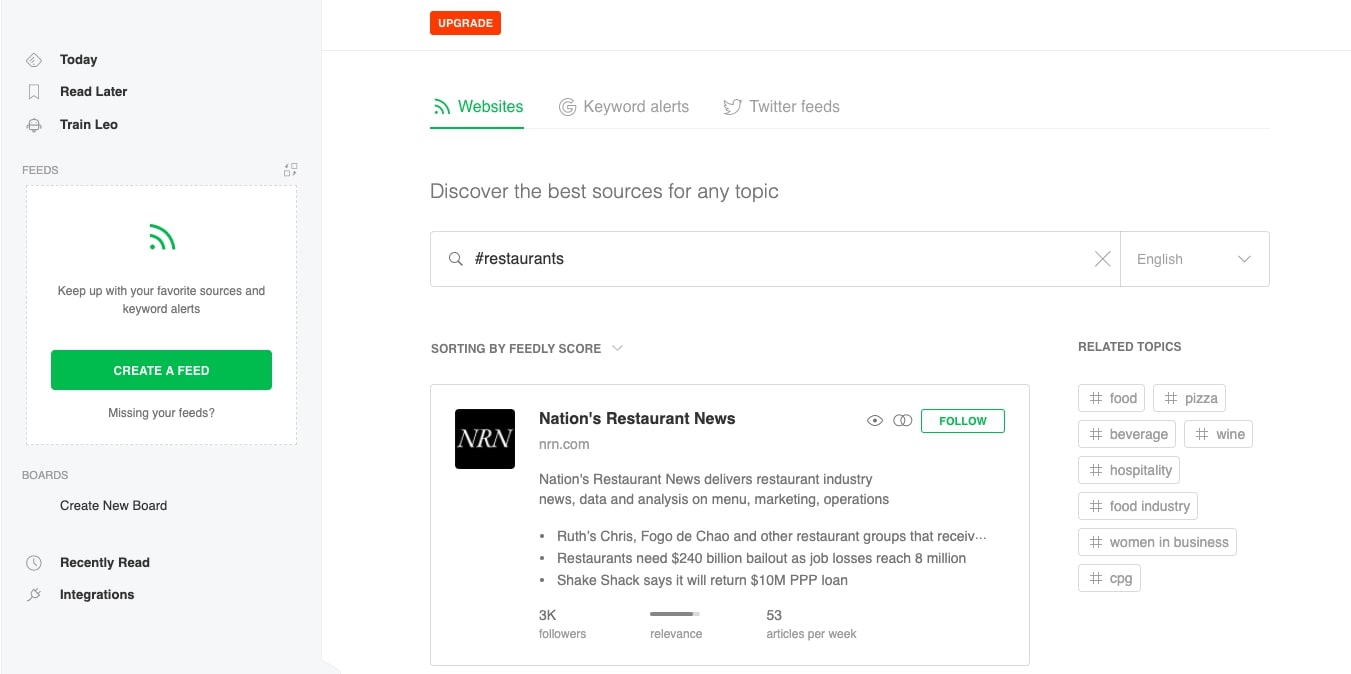
Task: Toggle the similar-sources circles icon near FOLLOW
Action: click(x=903, y=420)
